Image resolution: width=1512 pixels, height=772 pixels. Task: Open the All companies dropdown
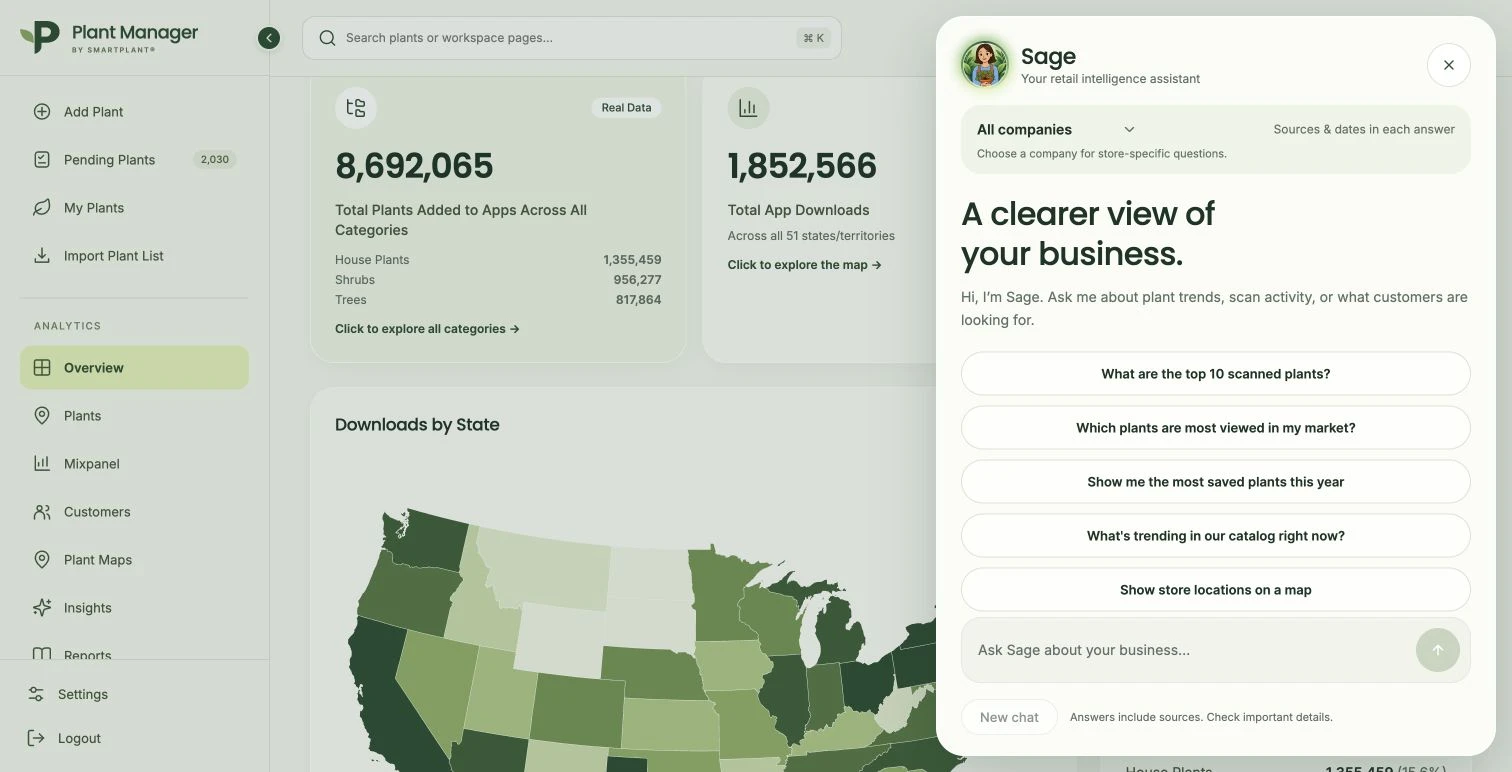pos(1056,129)
